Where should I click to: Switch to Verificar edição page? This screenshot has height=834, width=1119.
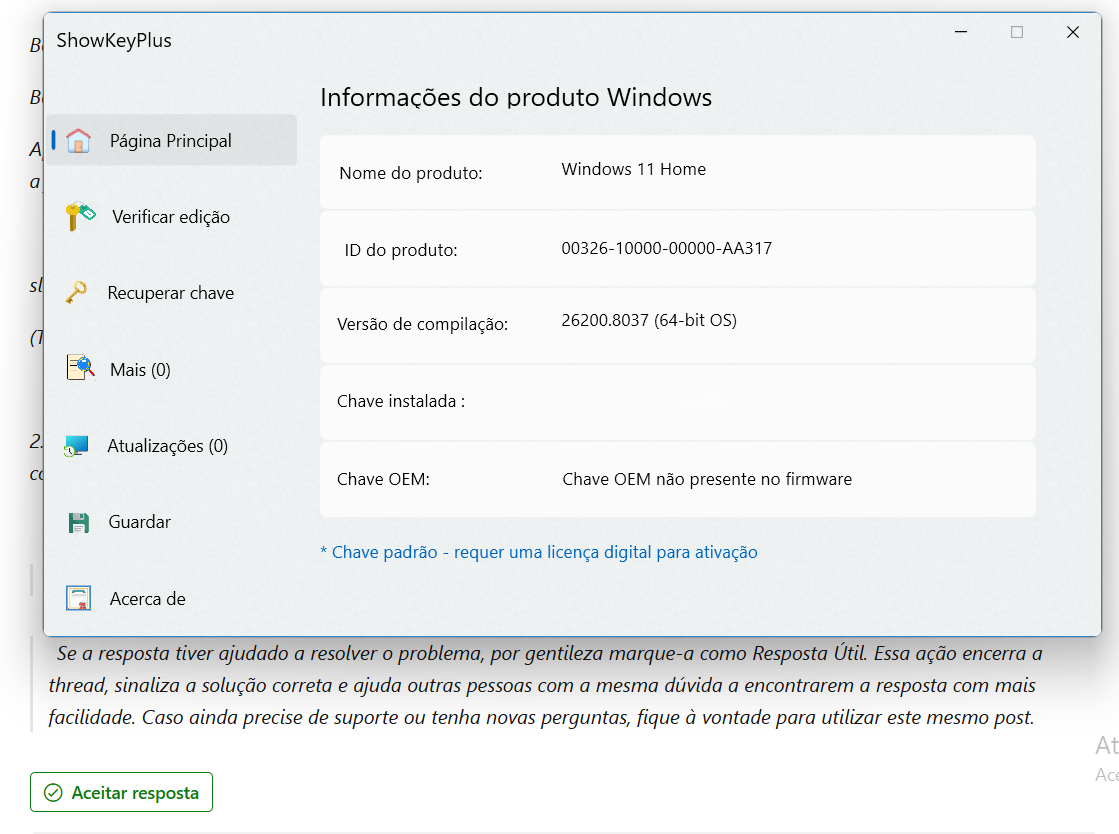172,217
